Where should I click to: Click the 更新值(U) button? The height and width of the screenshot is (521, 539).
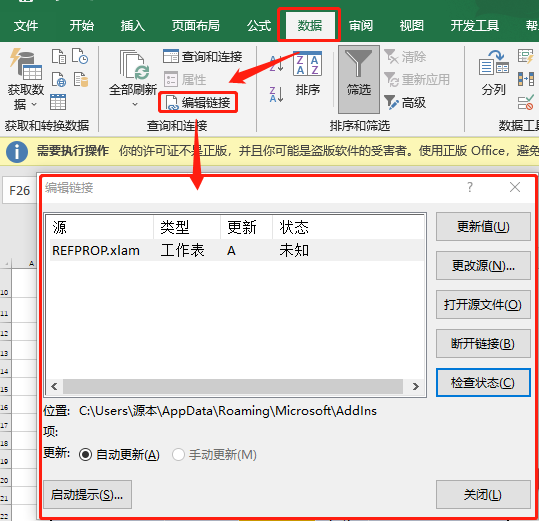483,227
